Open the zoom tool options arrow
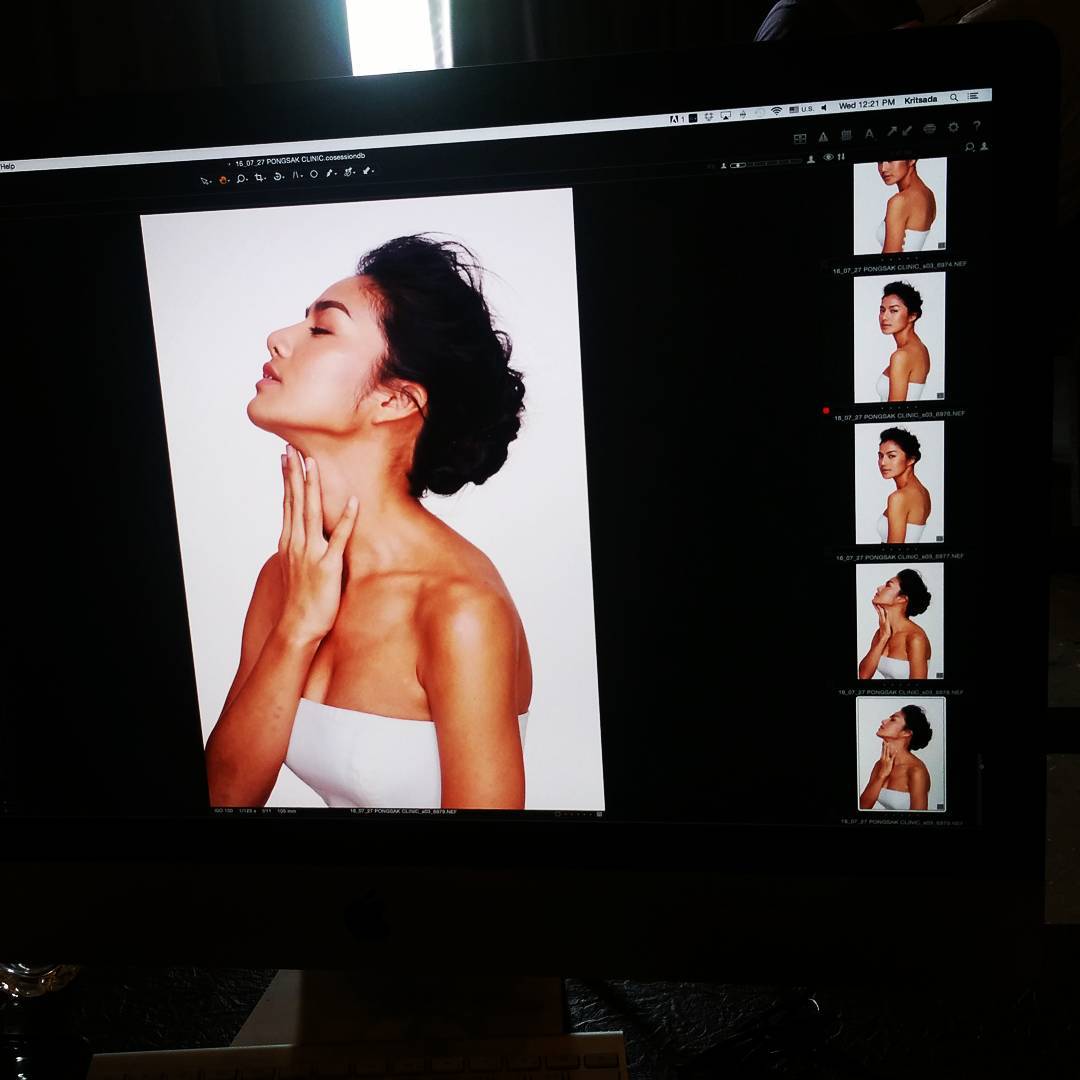 247,180
